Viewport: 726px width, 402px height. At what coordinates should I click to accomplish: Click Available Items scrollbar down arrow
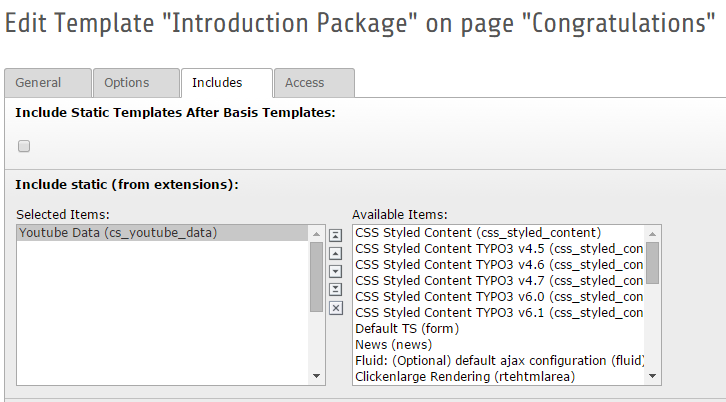(653, 376)
